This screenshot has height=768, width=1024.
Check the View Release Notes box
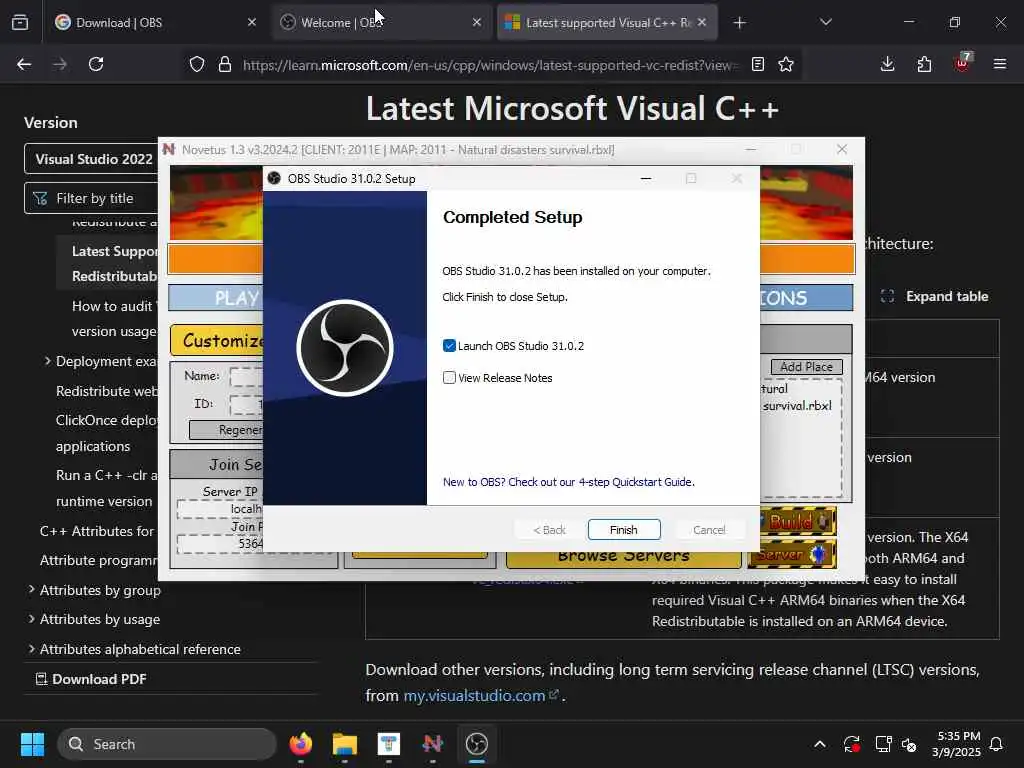pyautogui.click(x=449, y=377)
